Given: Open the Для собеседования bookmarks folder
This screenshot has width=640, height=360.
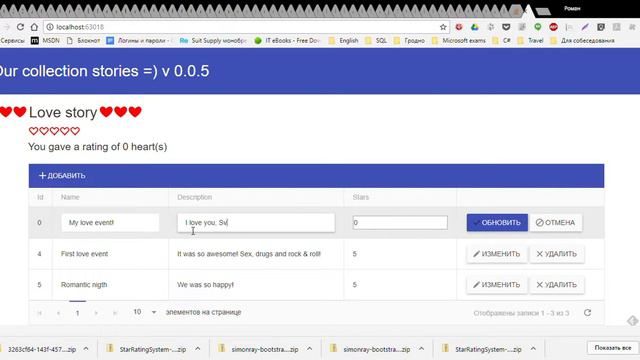Looking at the screenshot, I should pyautogui.click(x=582, y=40).
